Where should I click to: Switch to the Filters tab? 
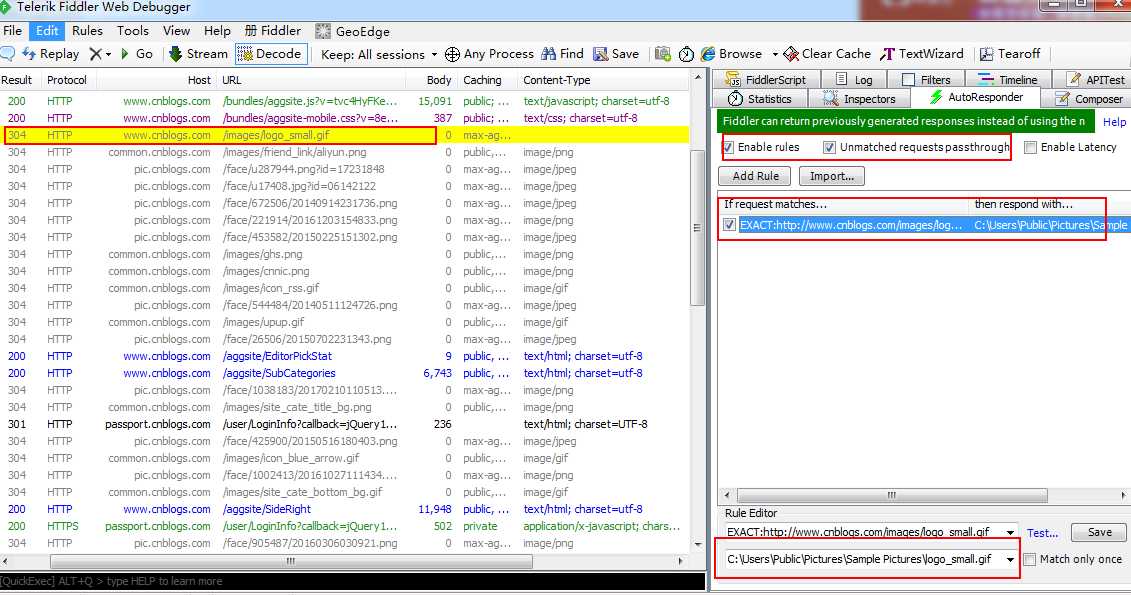[926, 79]
